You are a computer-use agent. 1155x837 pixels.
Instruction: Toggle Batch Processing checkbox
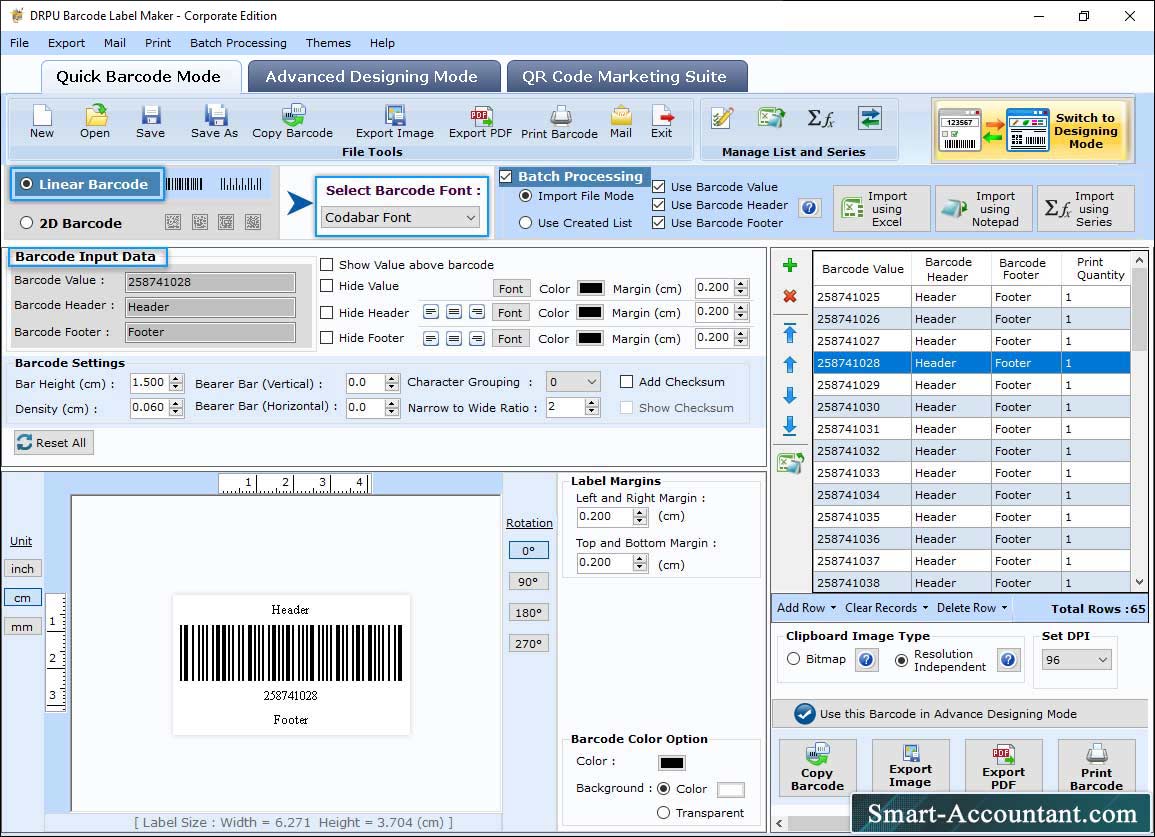tap(506, 176)
